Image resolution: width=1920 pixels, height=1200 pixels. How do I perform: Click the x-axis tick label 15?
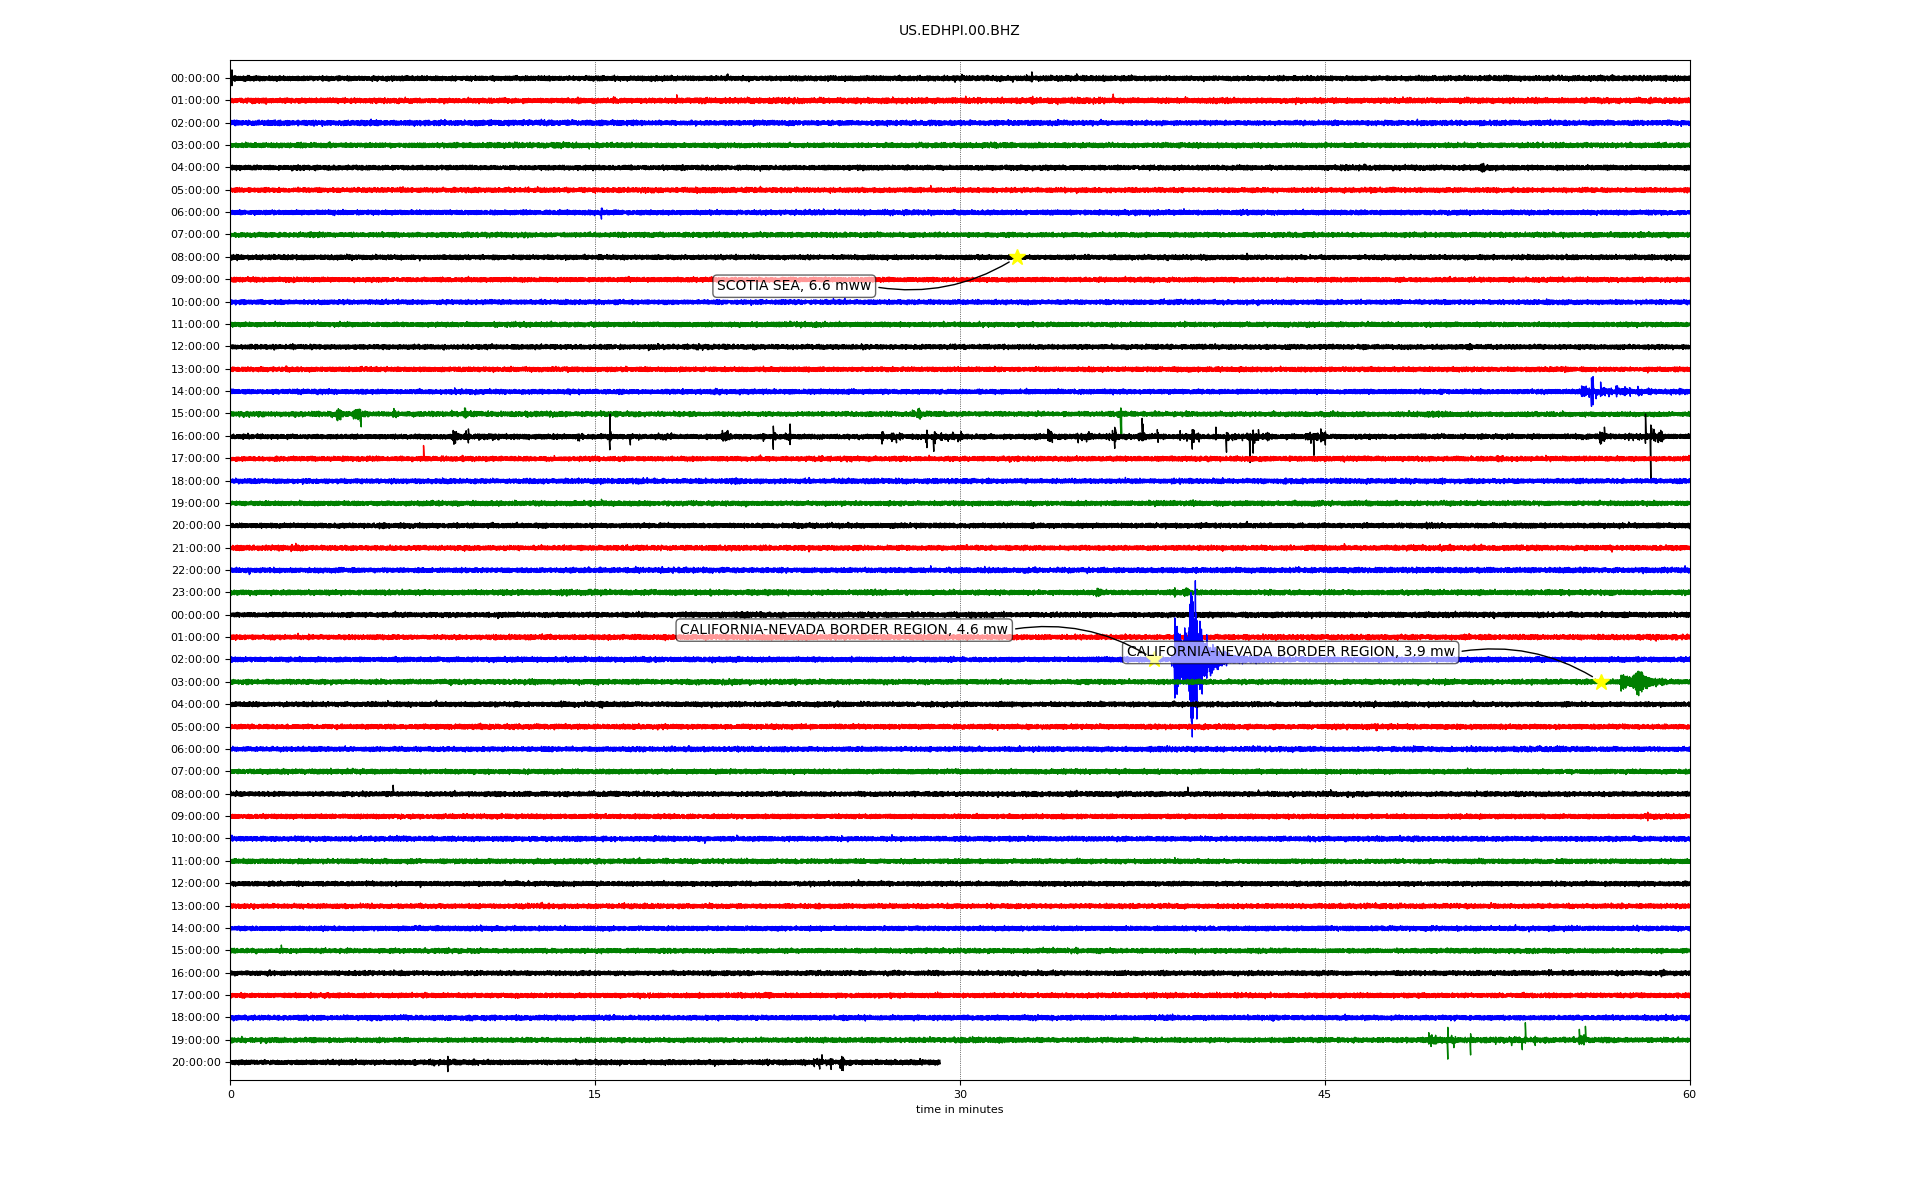(595, 1094)
